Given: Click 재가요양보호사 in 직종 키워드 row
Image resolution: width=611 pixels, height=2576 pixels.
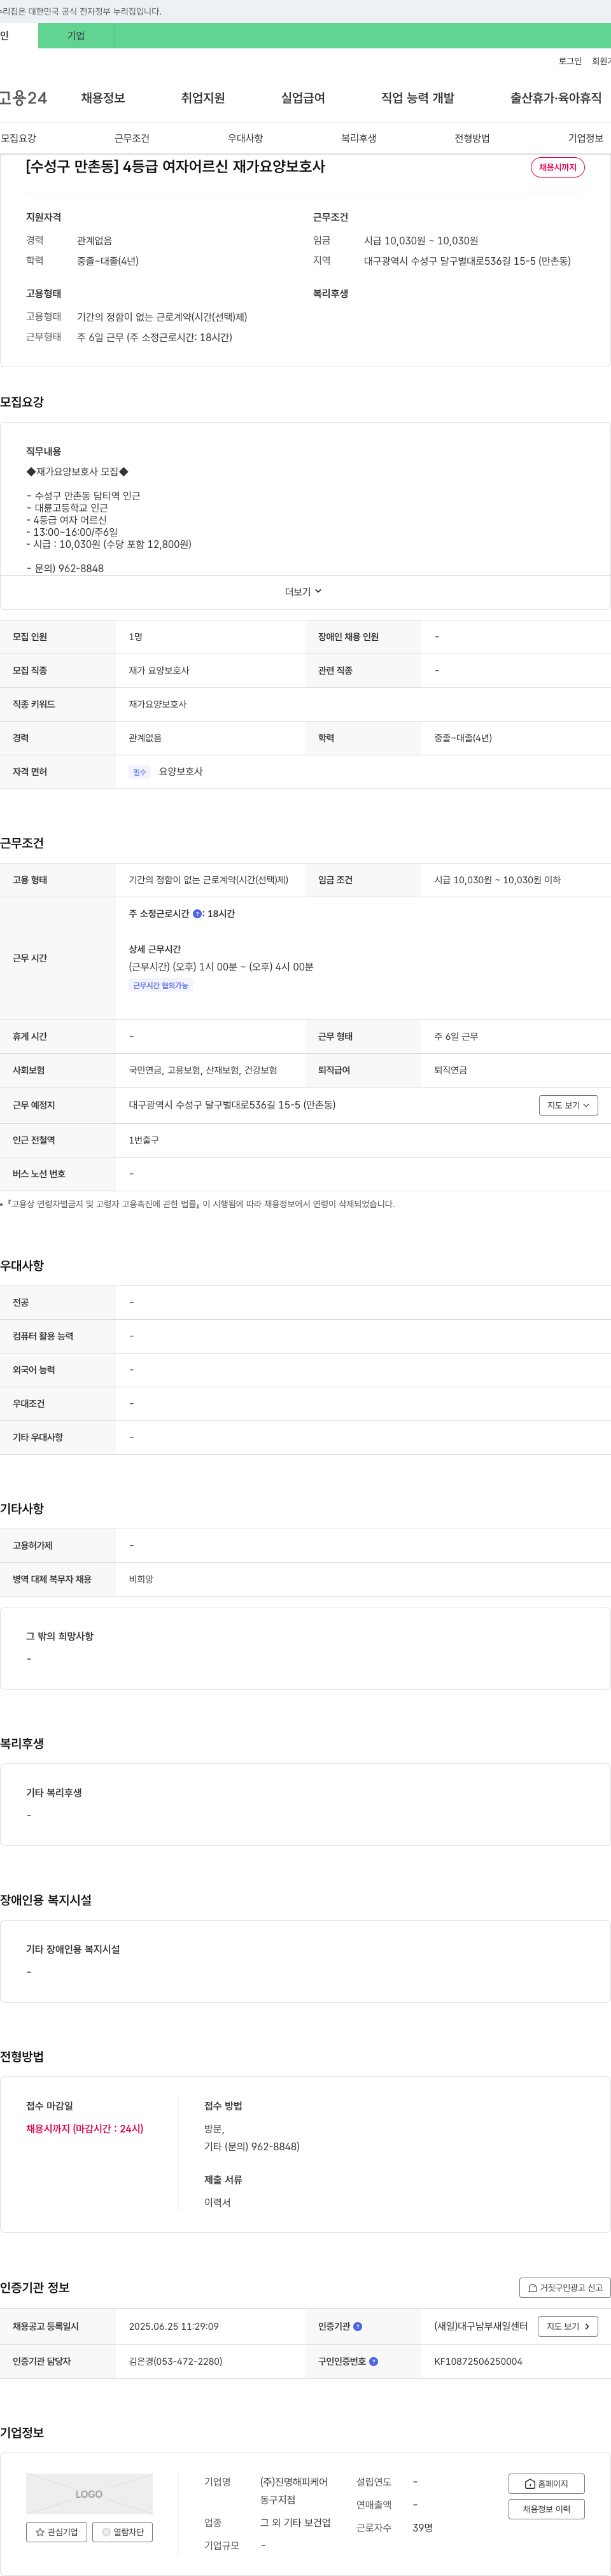Looking at the screenshot, I should coord(157,704).
